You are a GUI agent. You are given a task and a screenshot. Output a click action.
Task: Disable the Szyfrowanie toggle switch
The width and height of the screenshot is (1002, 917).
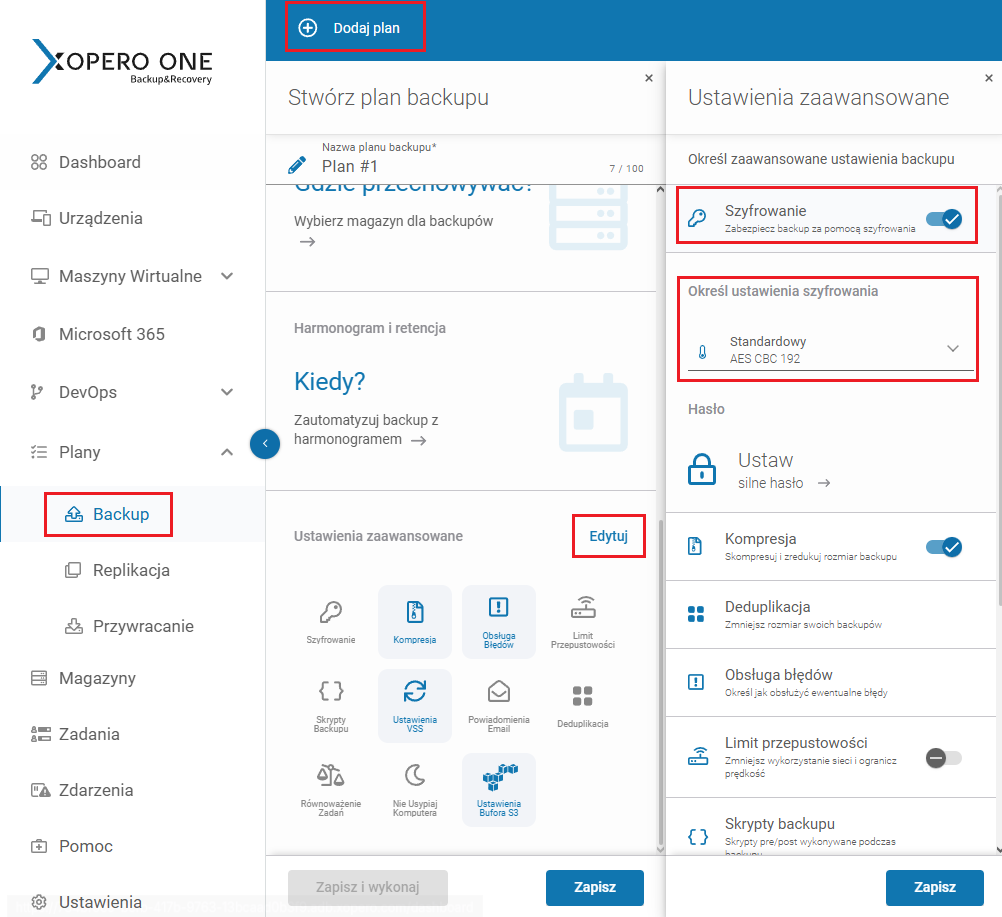point(943,219)
